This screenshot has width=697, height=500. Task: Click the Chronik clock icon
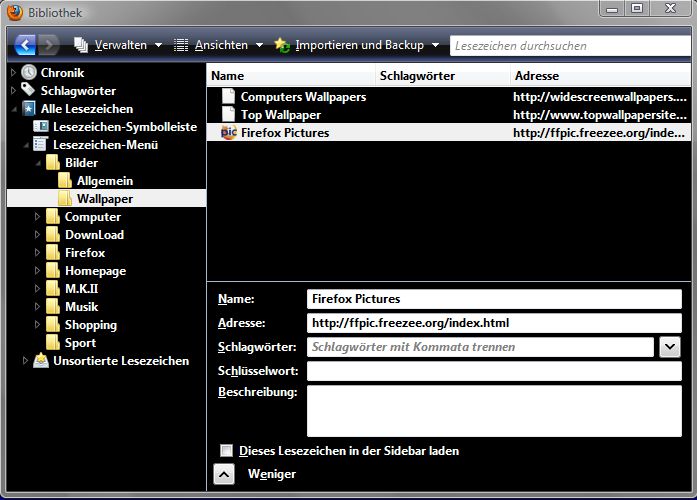coord(29,73)
